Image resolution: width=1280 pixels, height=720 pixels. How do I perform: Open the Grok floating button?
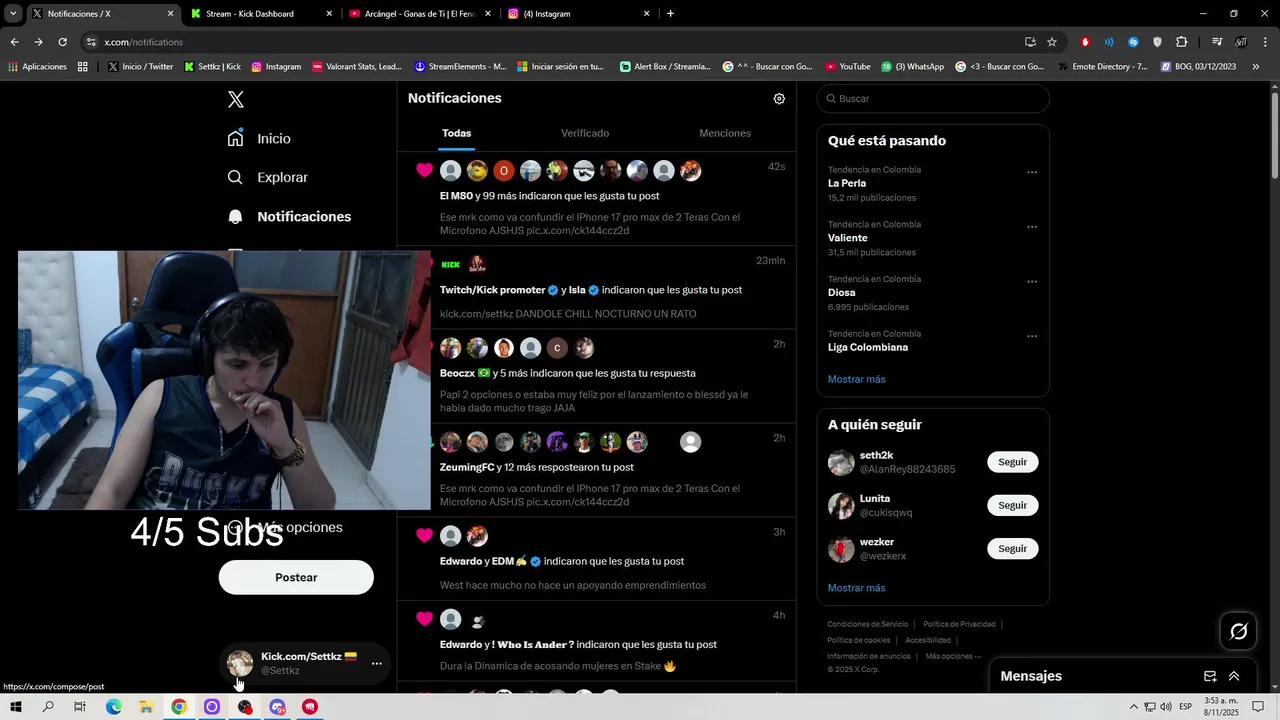pos(1239,631)
